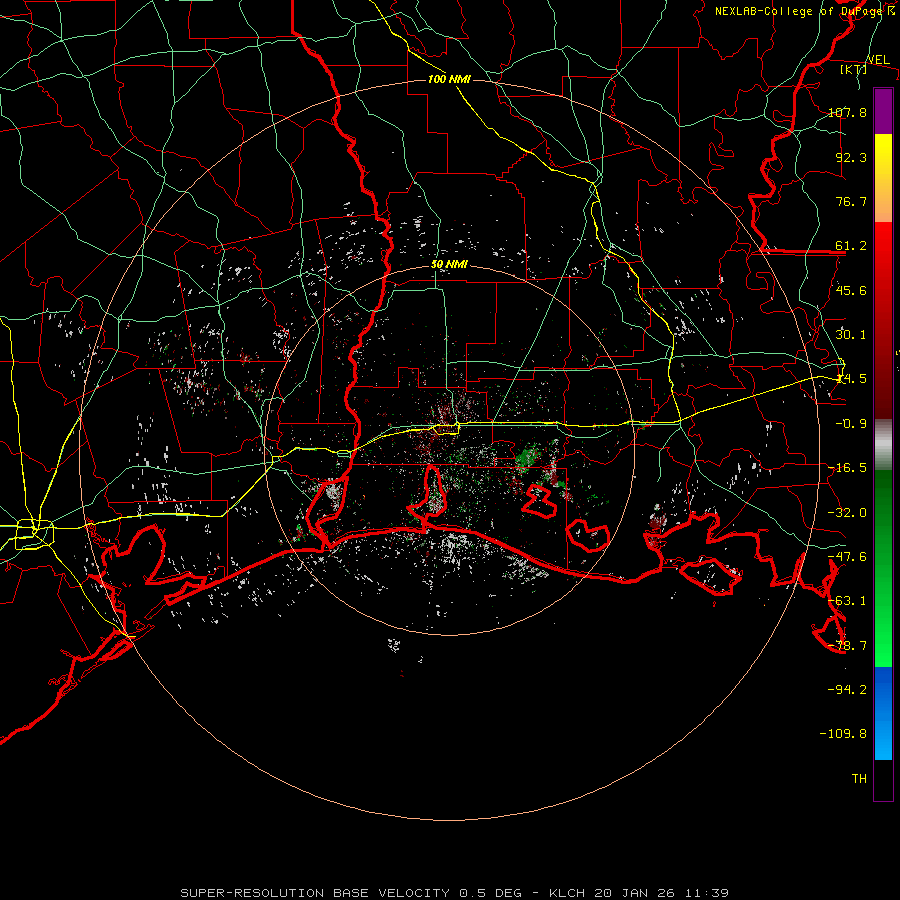Pick the purple segment of velocity color bar
Image resolution: width=900 pixels, height=900 pixels.
(x=883, y=111)
